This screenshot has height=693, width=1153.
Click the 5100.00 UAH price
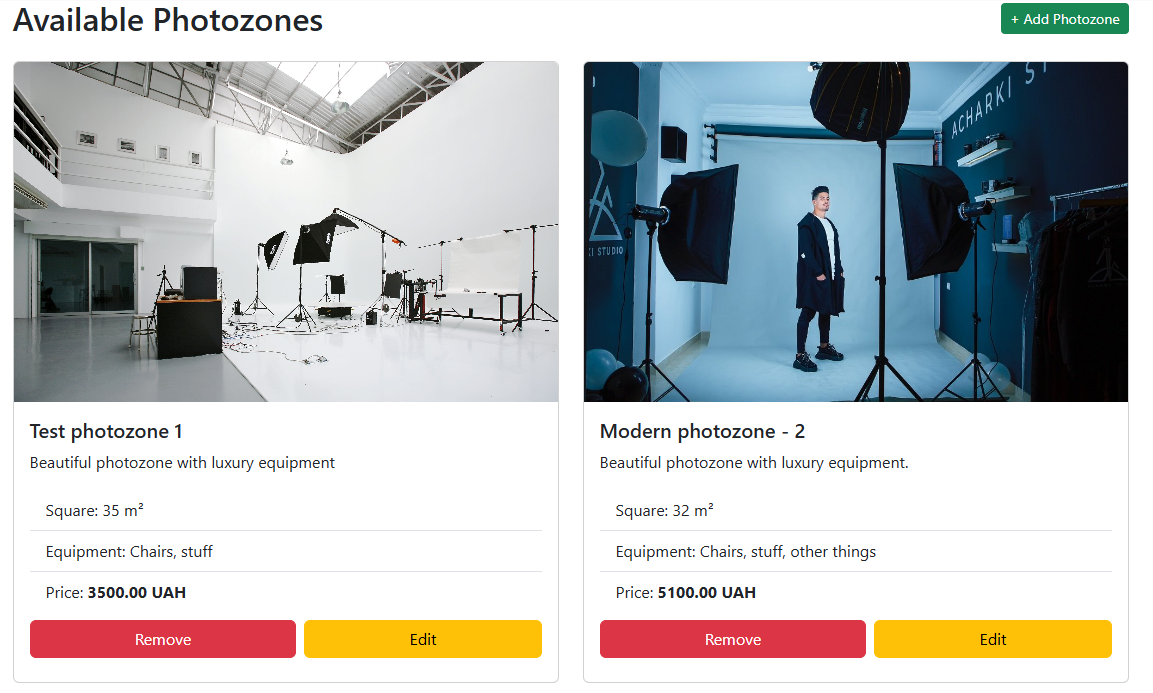[x=707, y=593]
